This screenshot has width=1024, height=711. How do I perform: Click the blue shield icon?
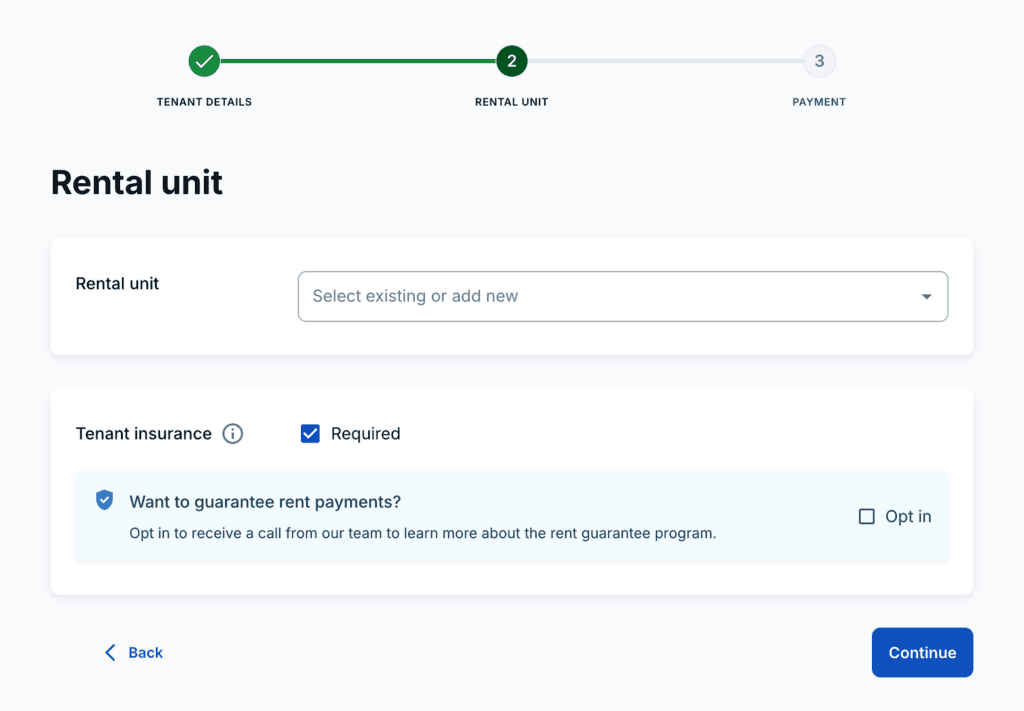(x=104, y=500)
